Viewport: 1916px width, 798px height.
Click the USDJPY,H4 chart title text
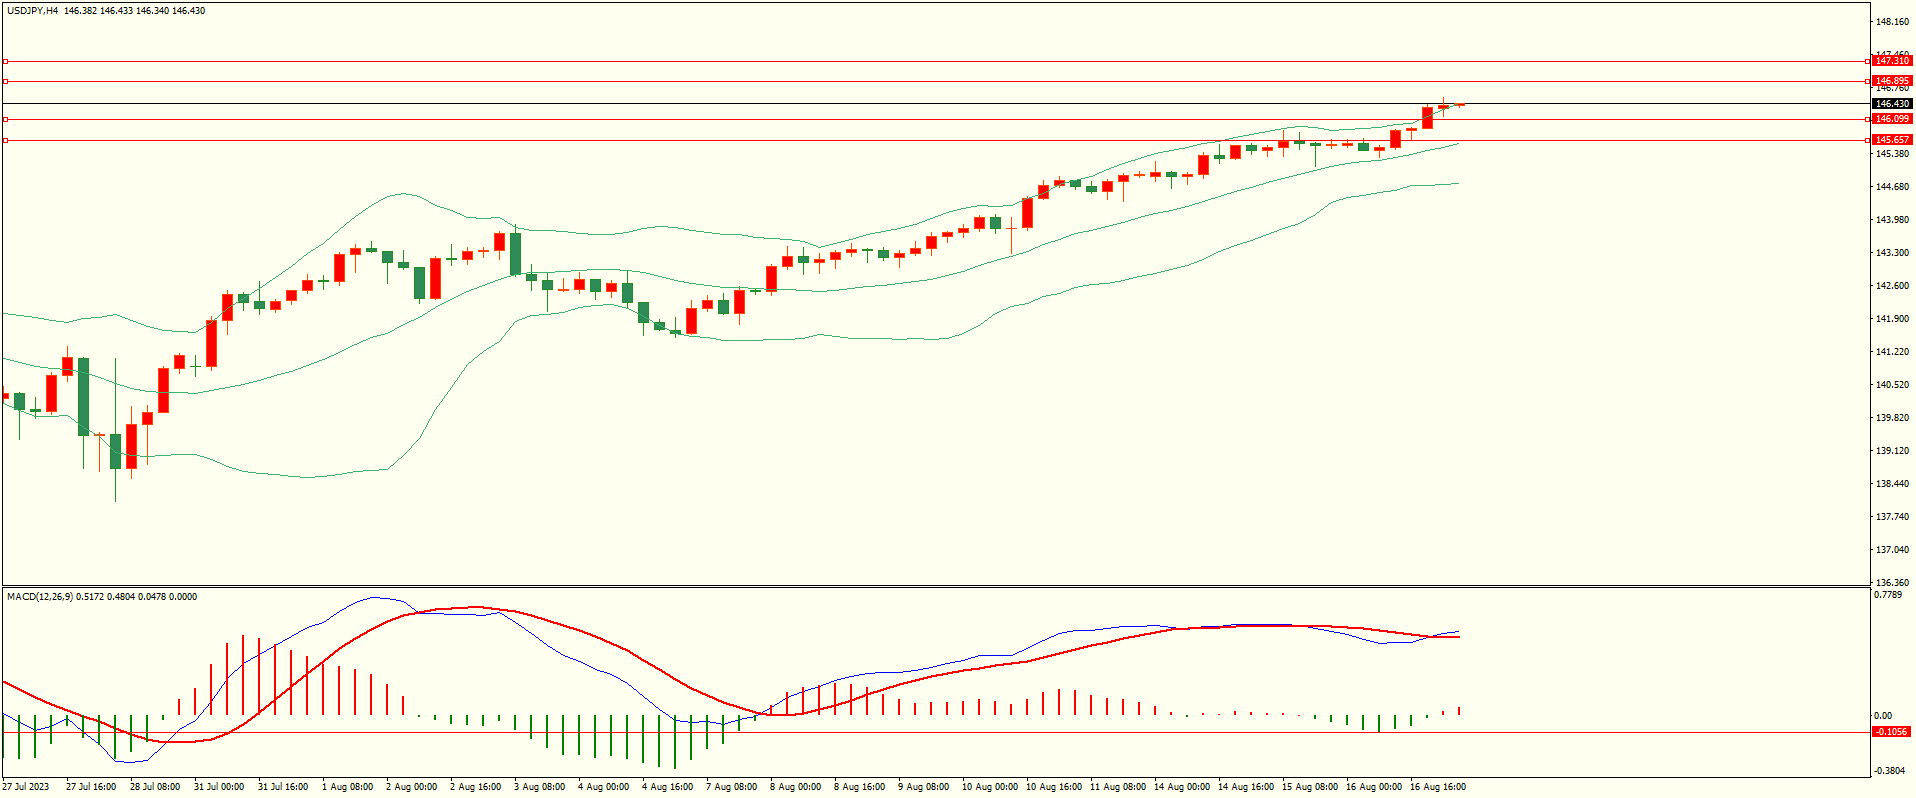[x=32, y=11]
